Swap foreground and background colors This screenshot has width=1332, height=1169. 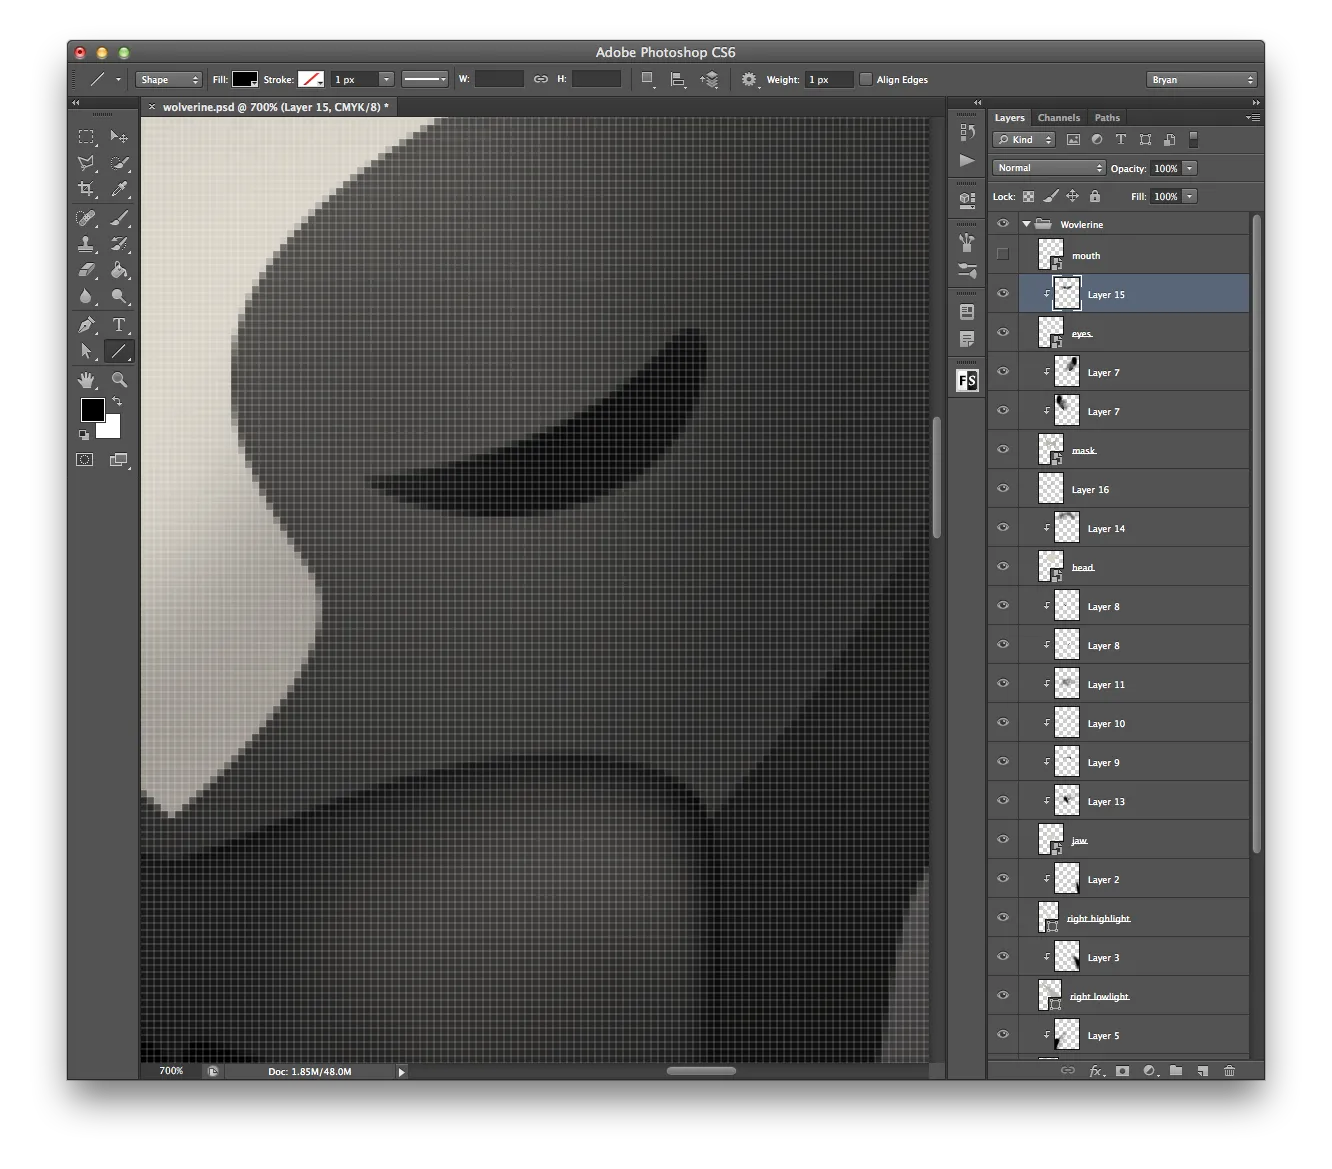(116, 402)
